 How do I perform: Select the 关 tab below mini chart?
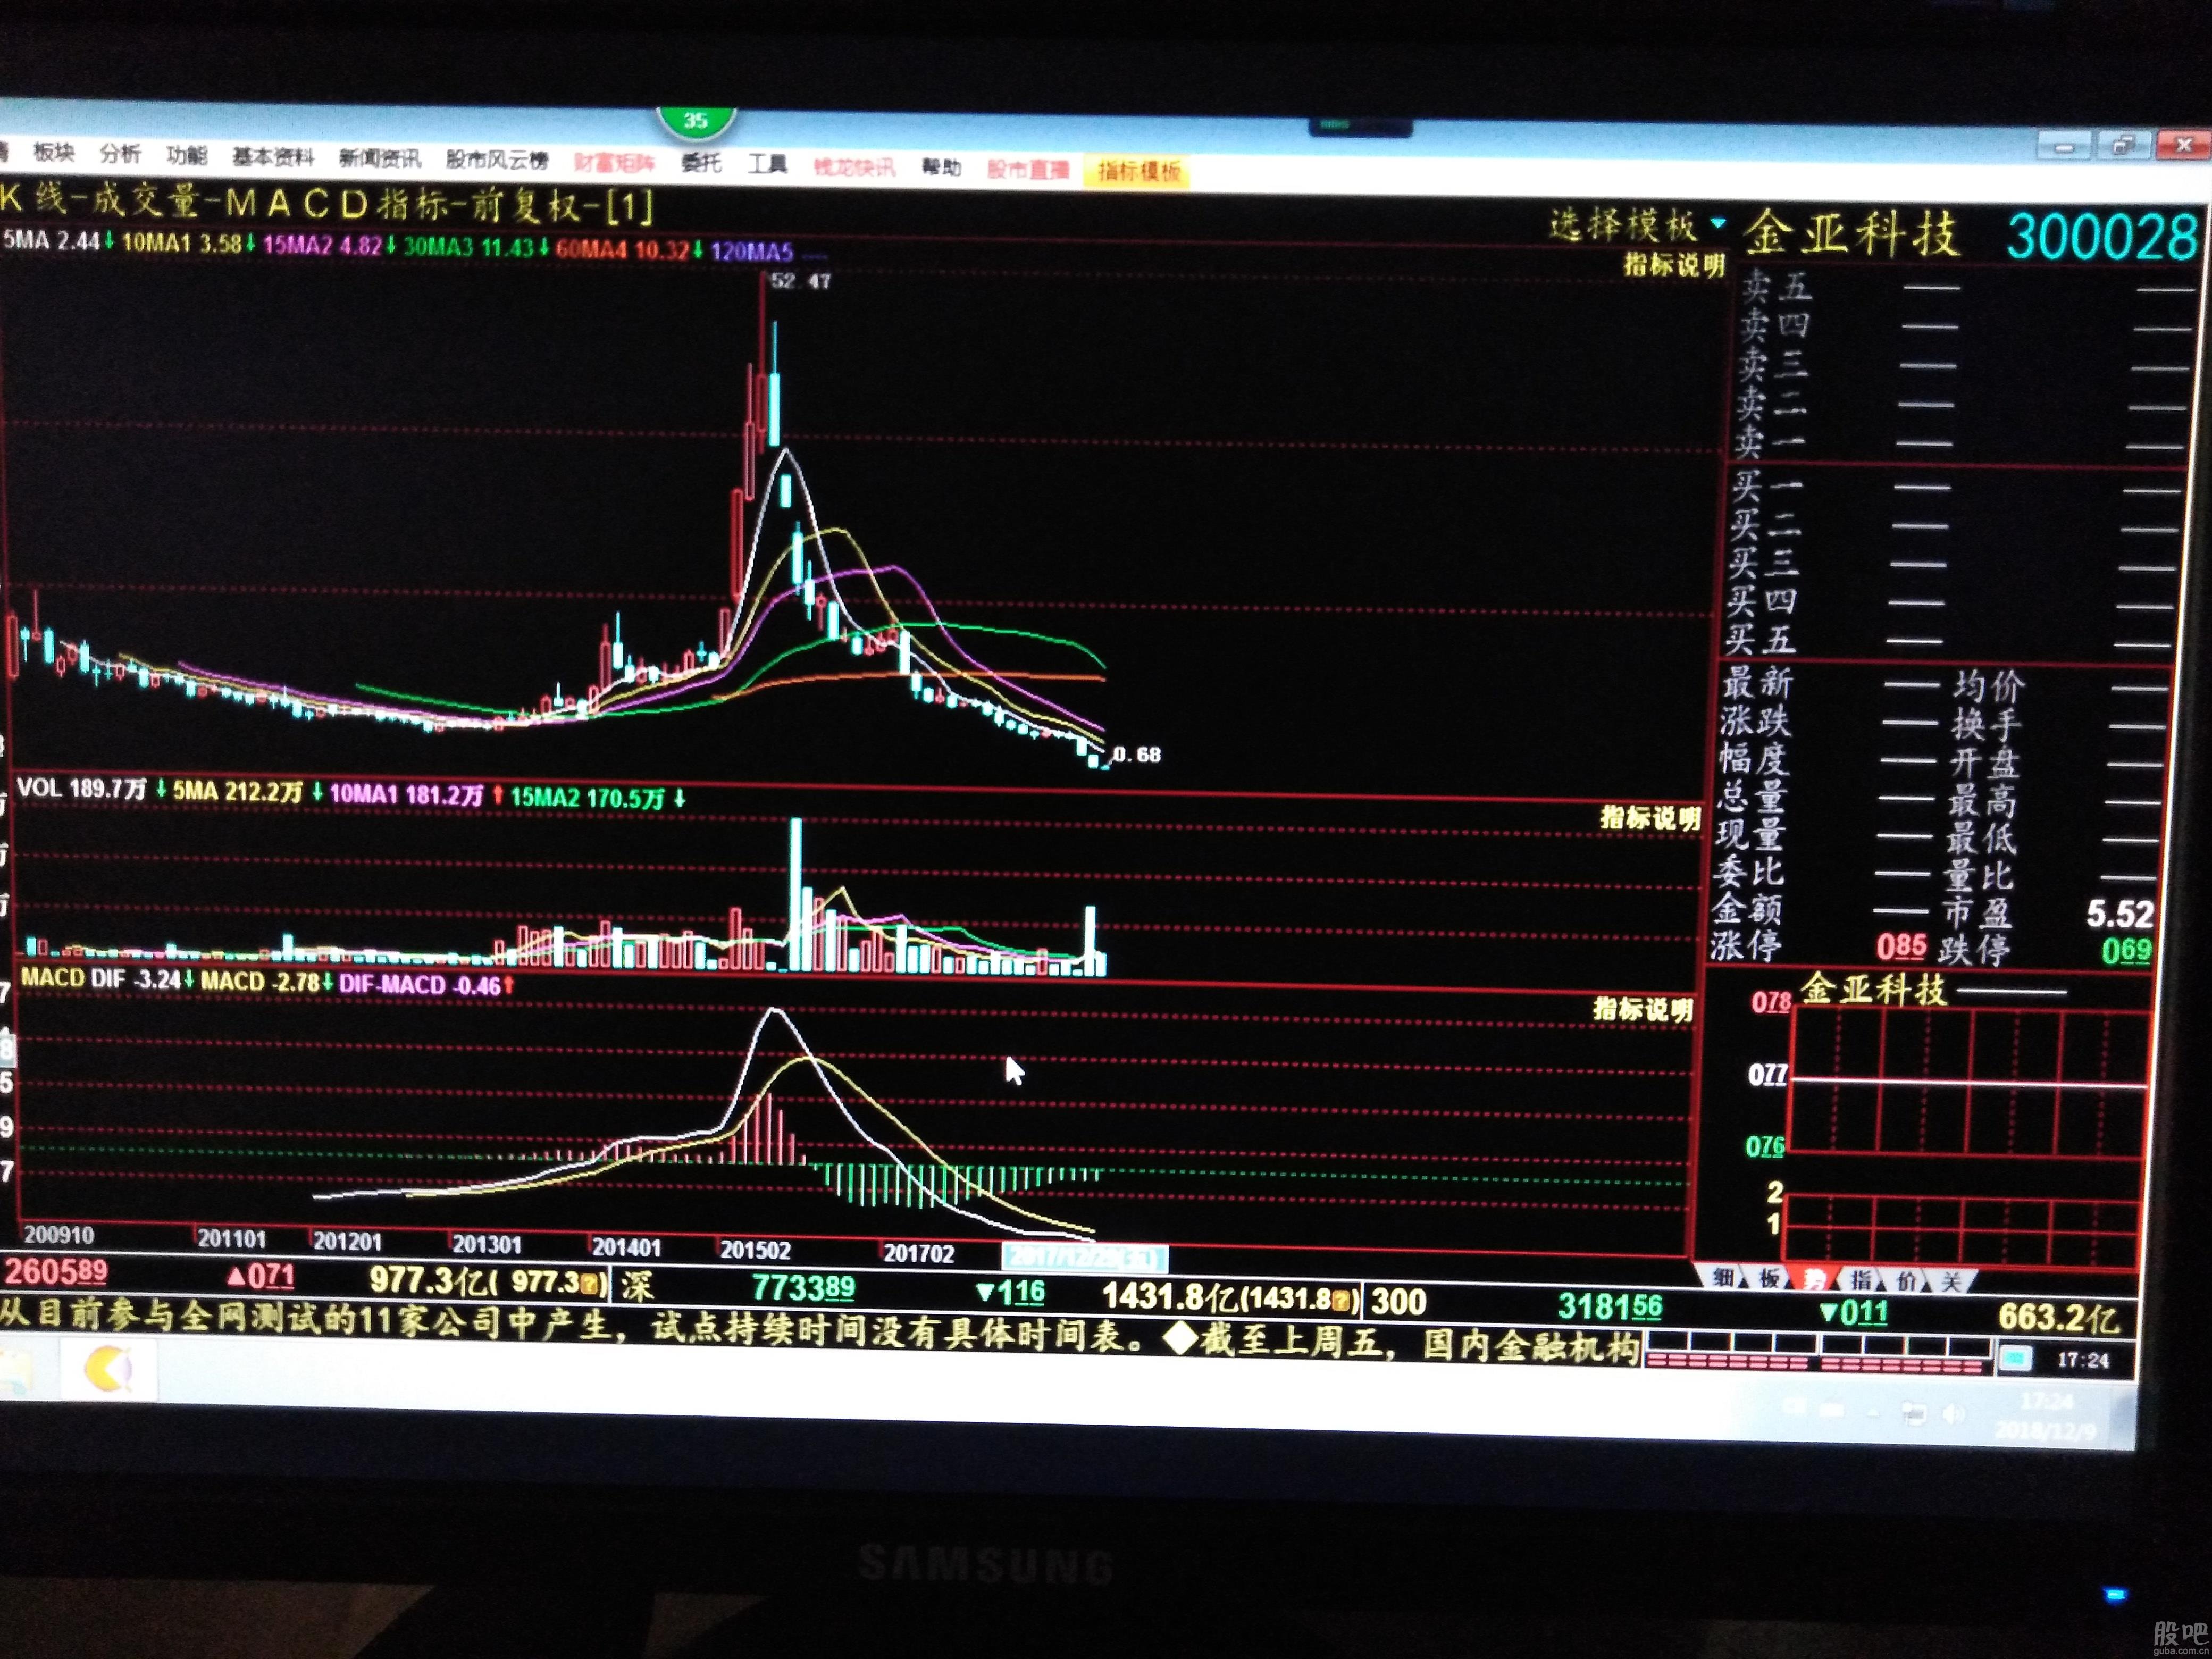(1951, 1282)
